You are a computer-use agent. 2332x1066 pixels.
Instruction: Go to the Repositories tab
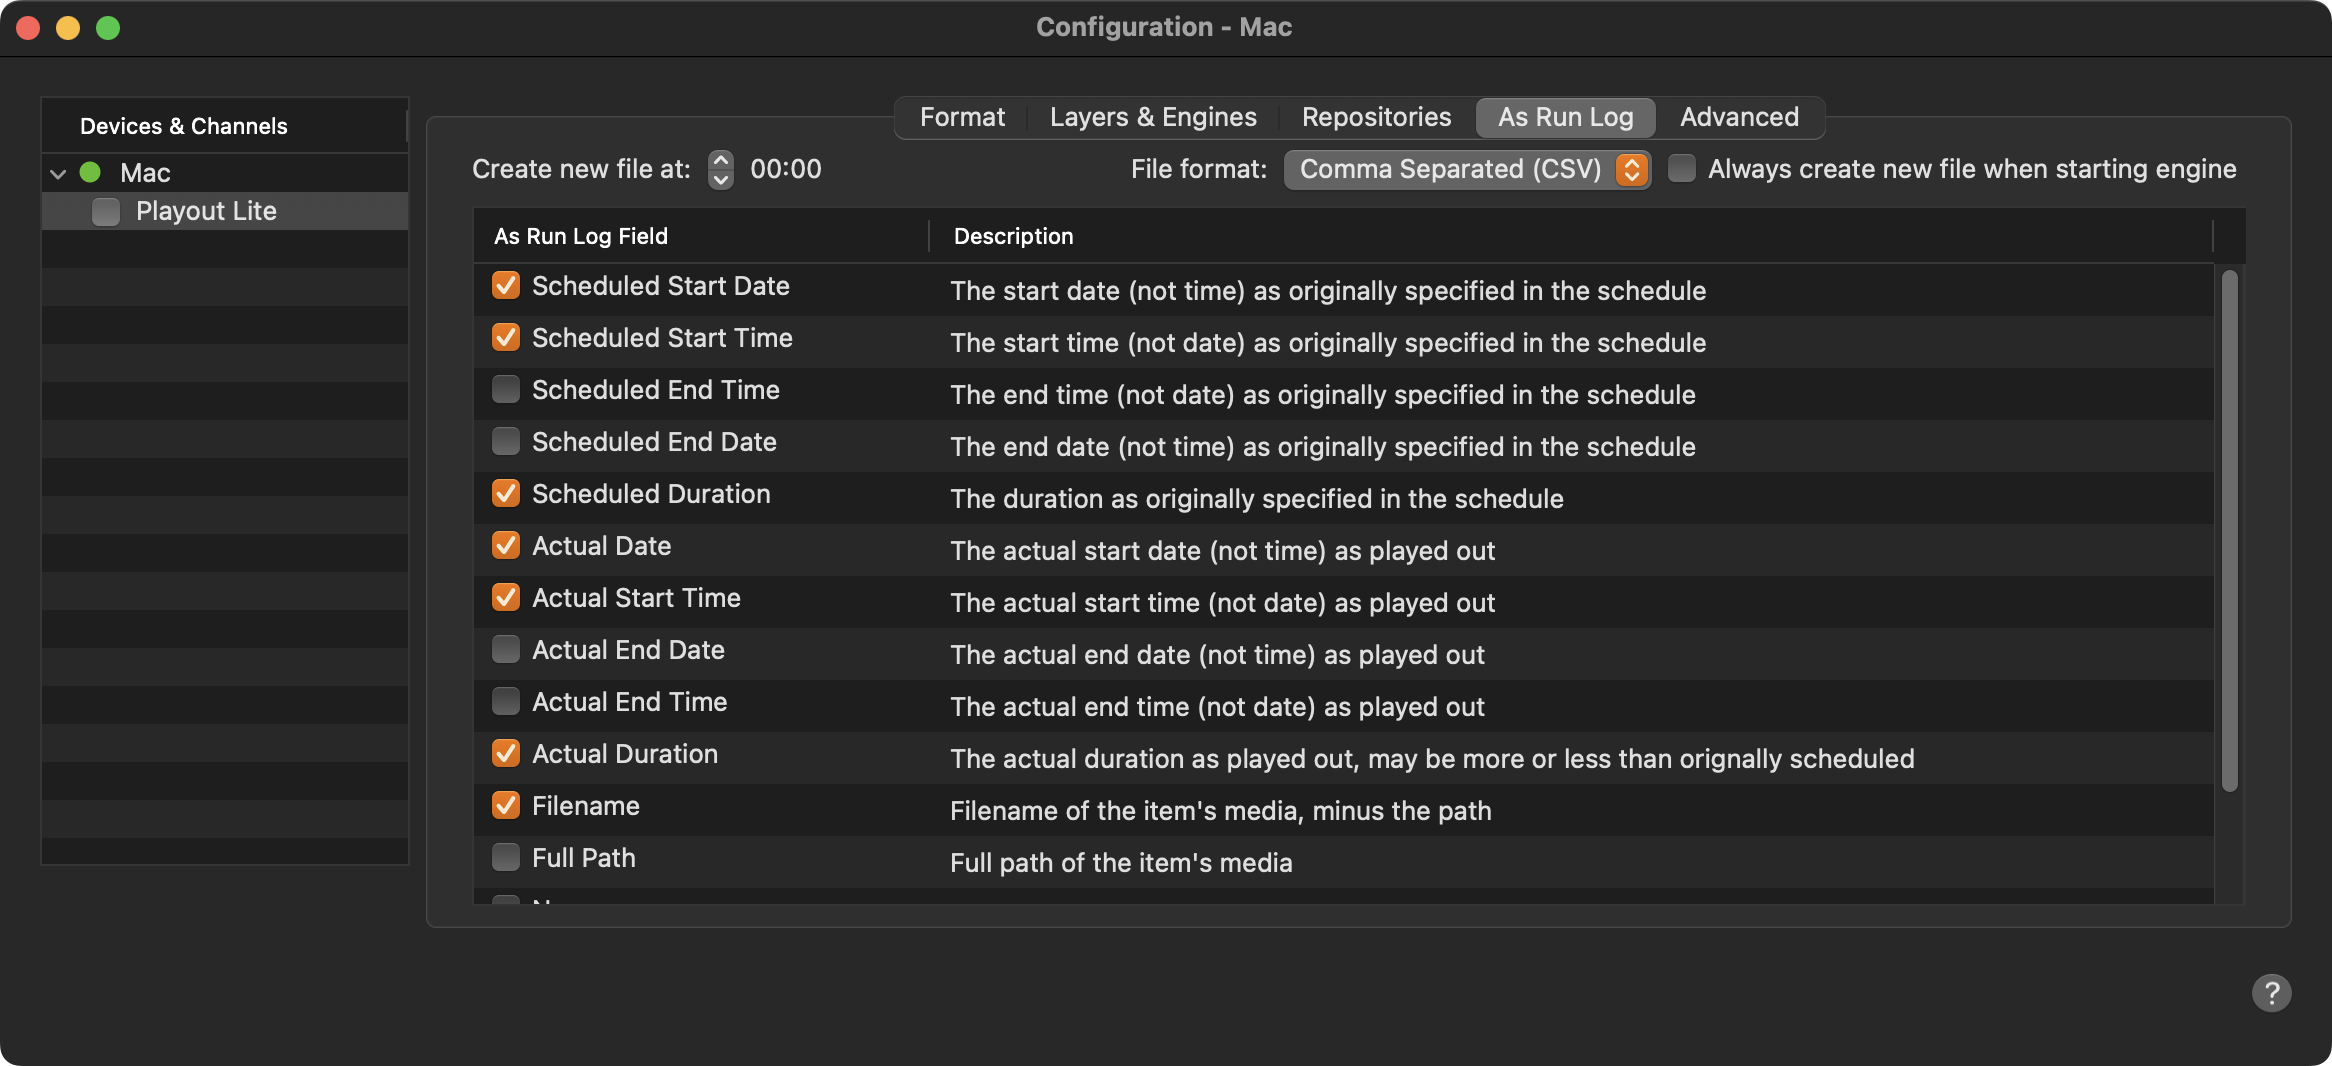1376,117
